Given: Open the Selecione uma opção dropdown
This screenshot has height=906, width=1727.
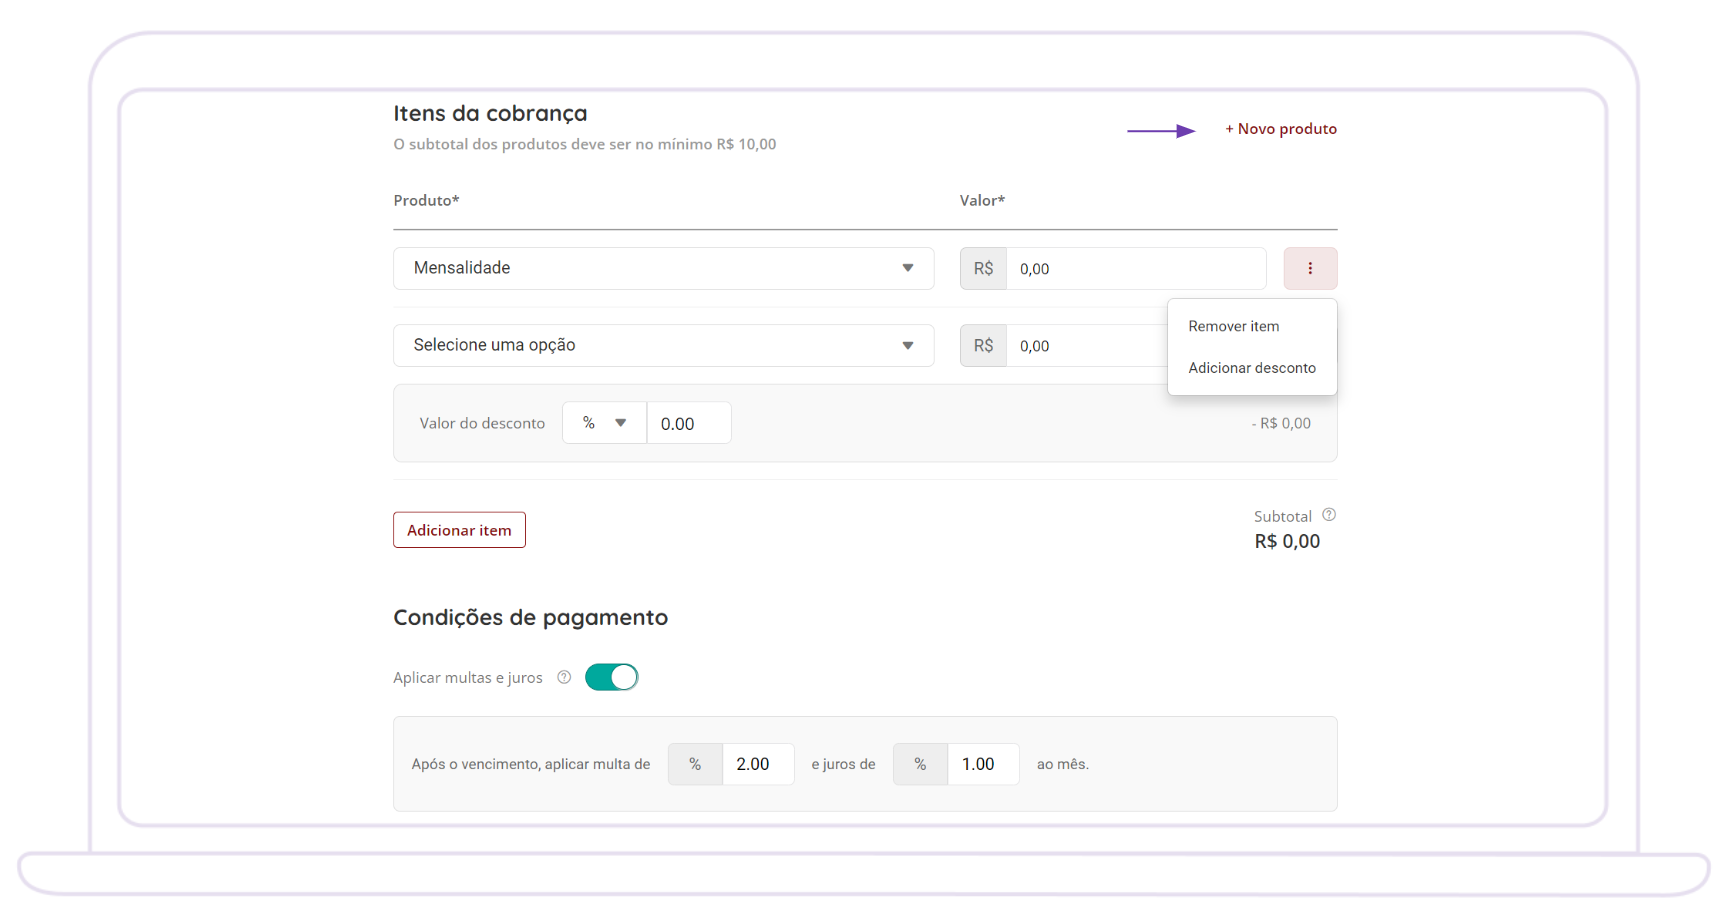Looking at the screenshot, I should pos(663,345).
